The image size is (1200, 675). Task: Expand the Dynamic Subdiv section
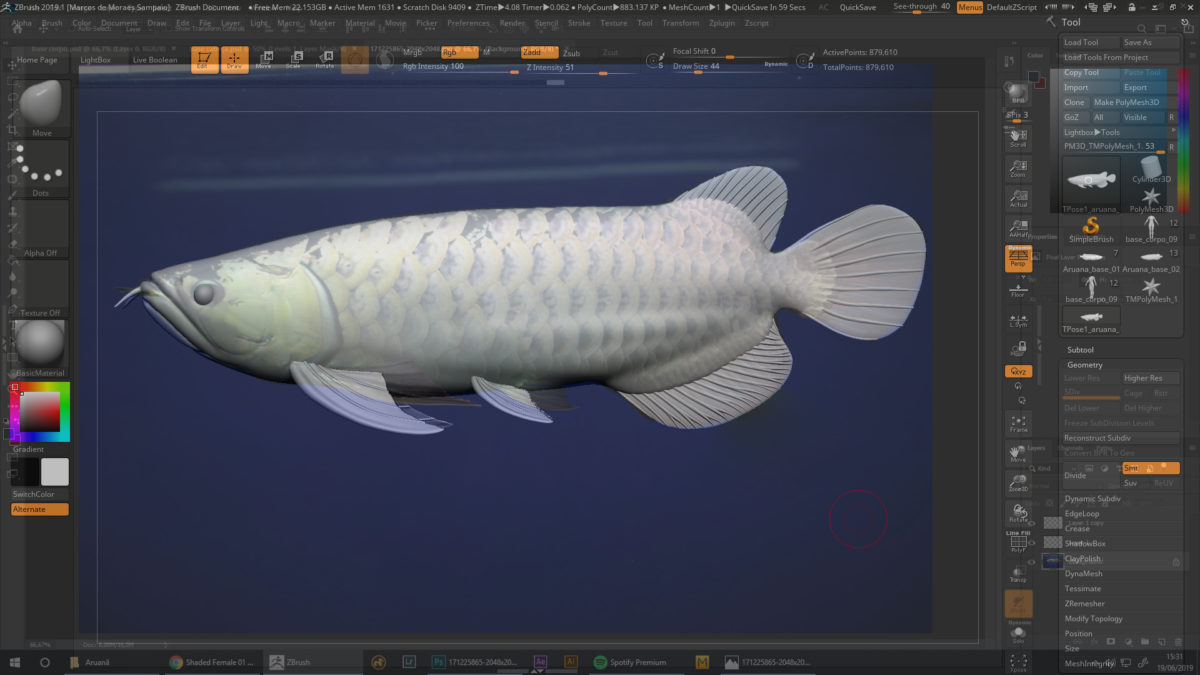point(1092,498)
